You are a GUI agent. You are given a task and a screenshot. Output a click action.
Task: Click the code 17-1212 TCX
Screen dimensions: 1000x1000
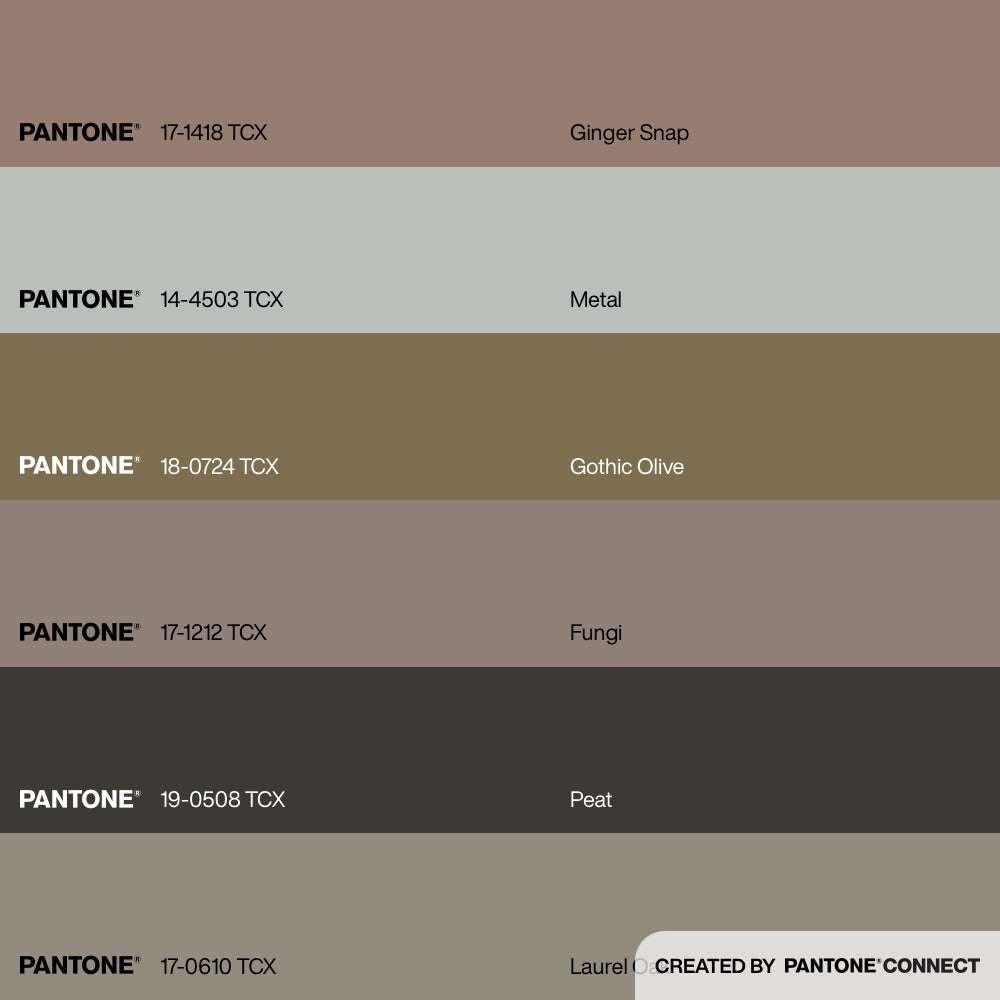click(x=213, y=632)
